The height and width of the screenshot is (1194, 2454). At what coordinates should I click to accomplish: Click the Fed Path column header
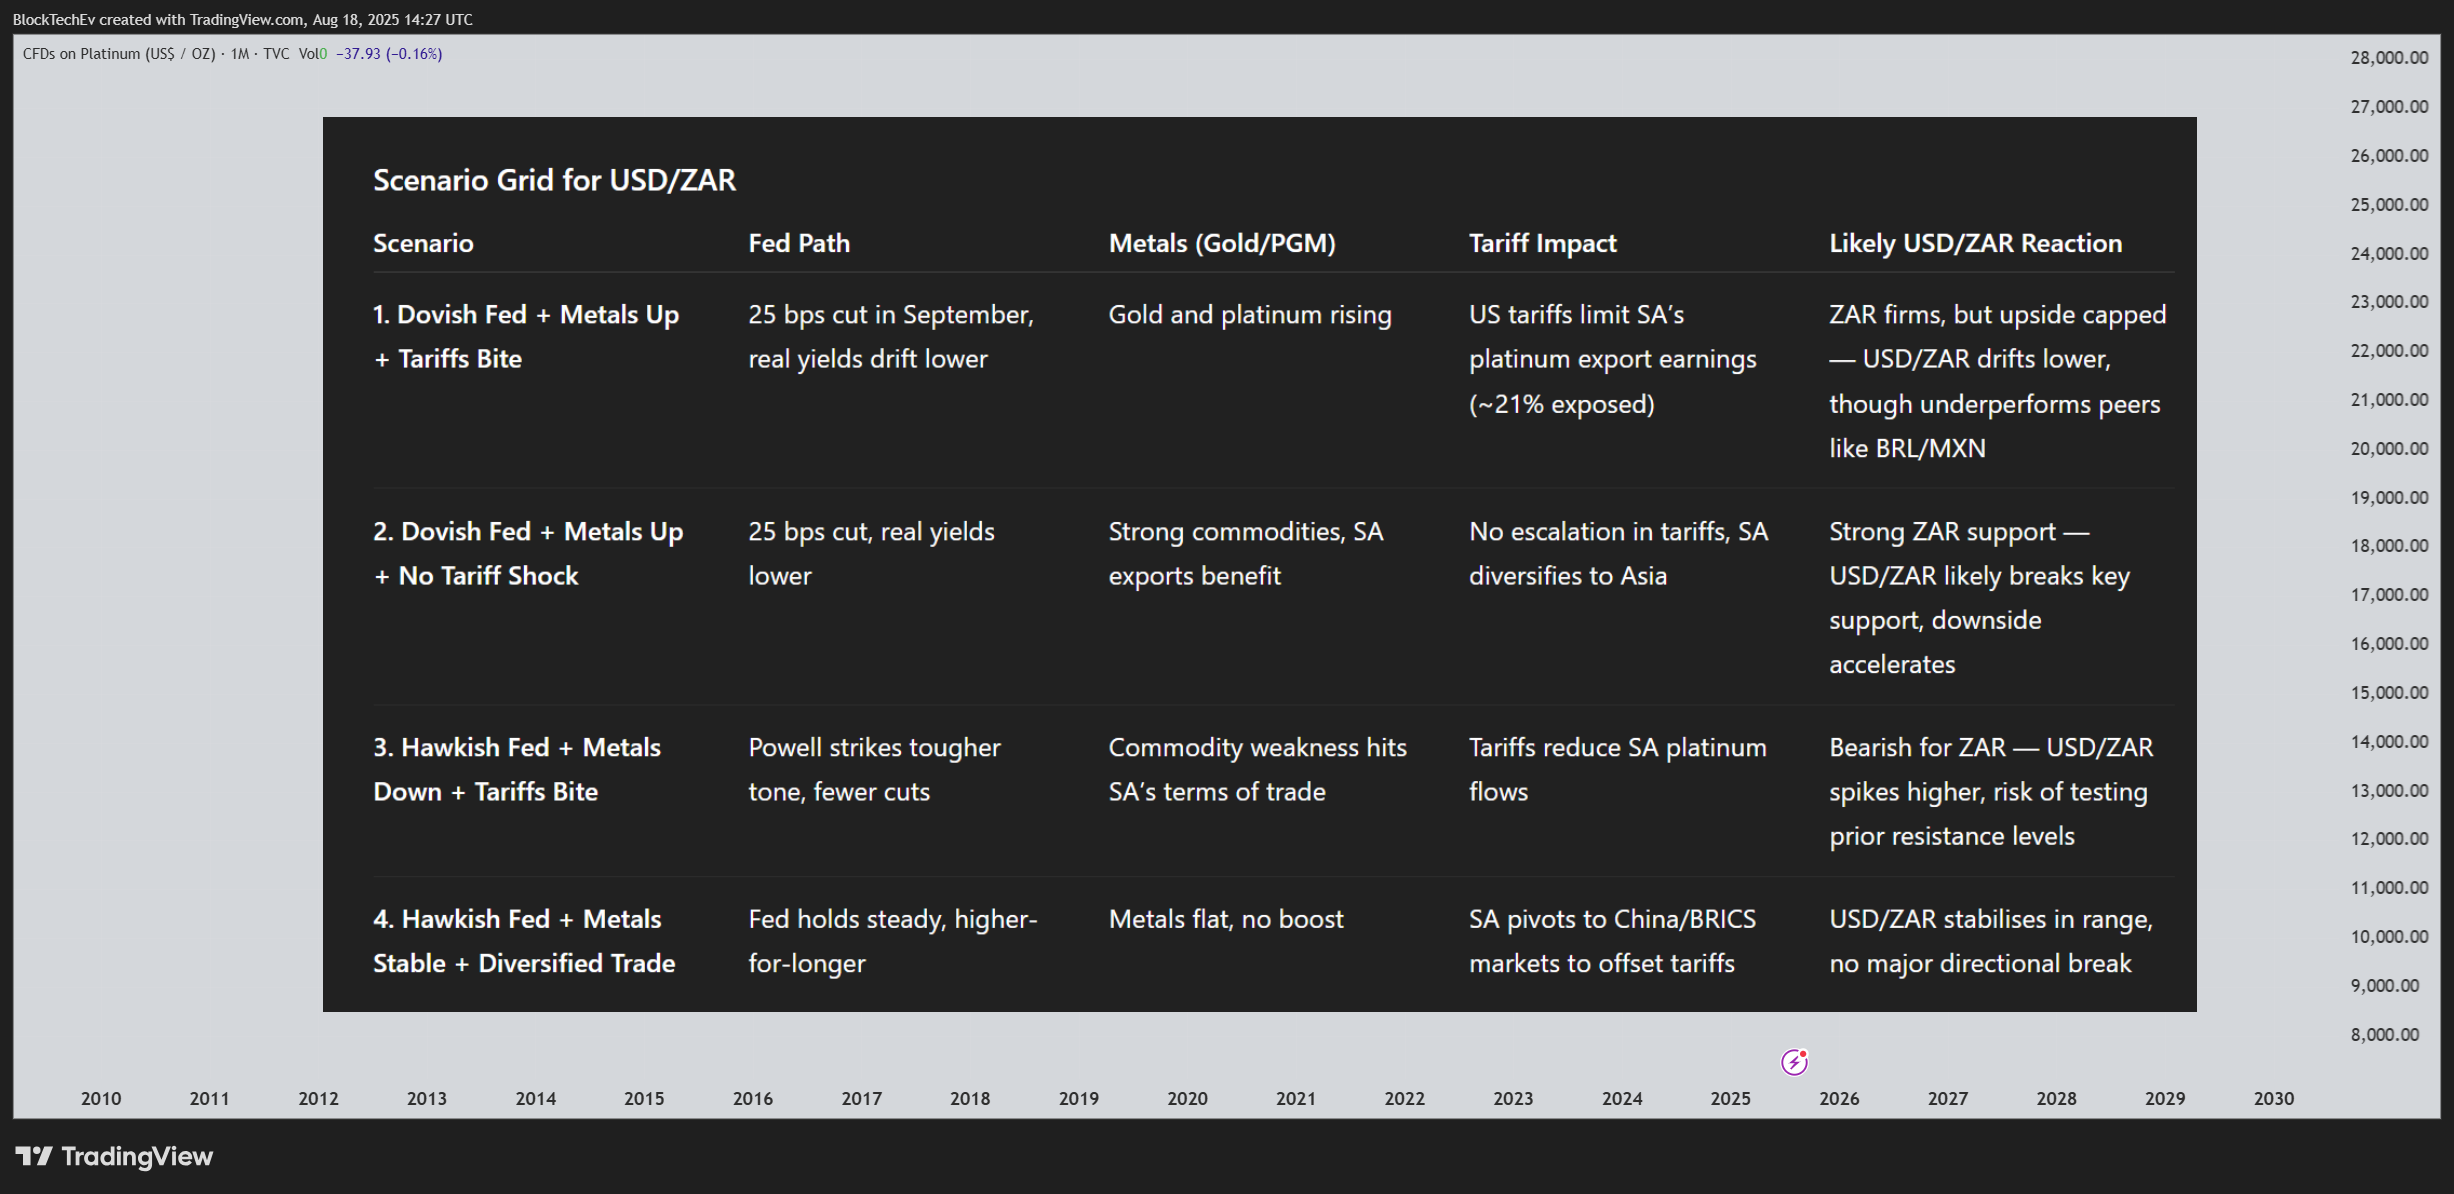(799, 243)
